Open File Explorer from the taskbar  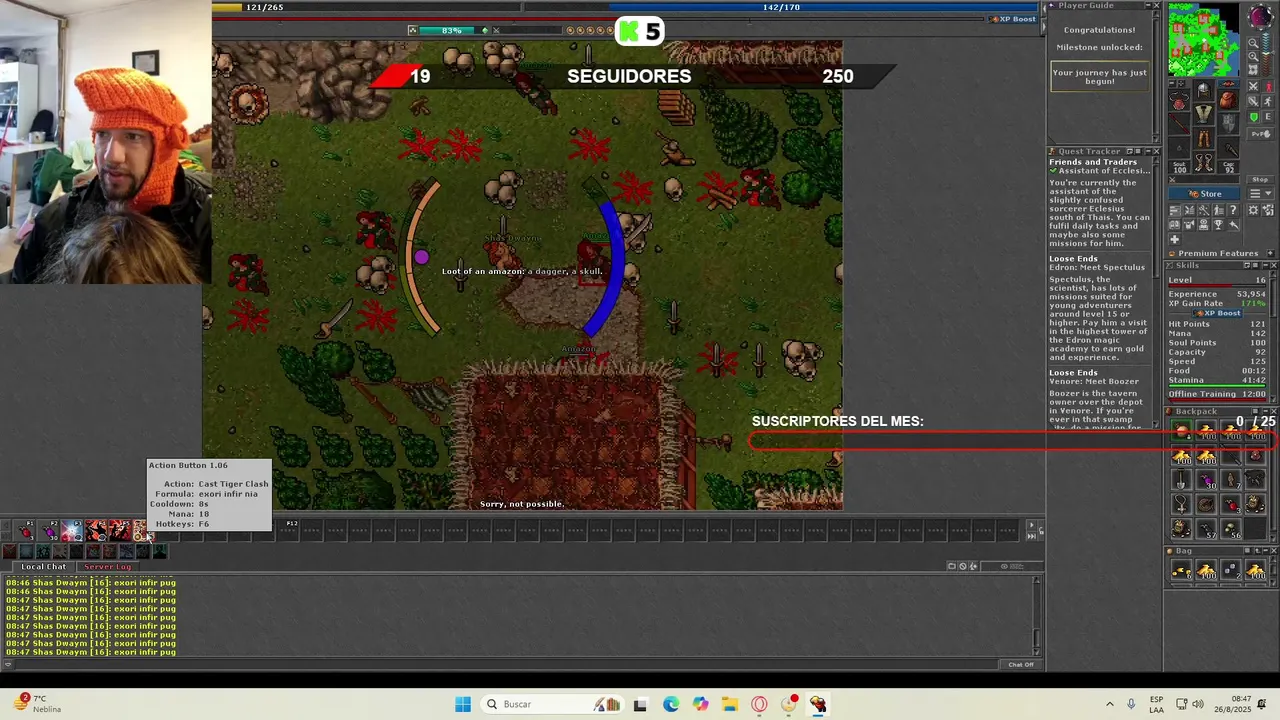(x=729, y=704)
